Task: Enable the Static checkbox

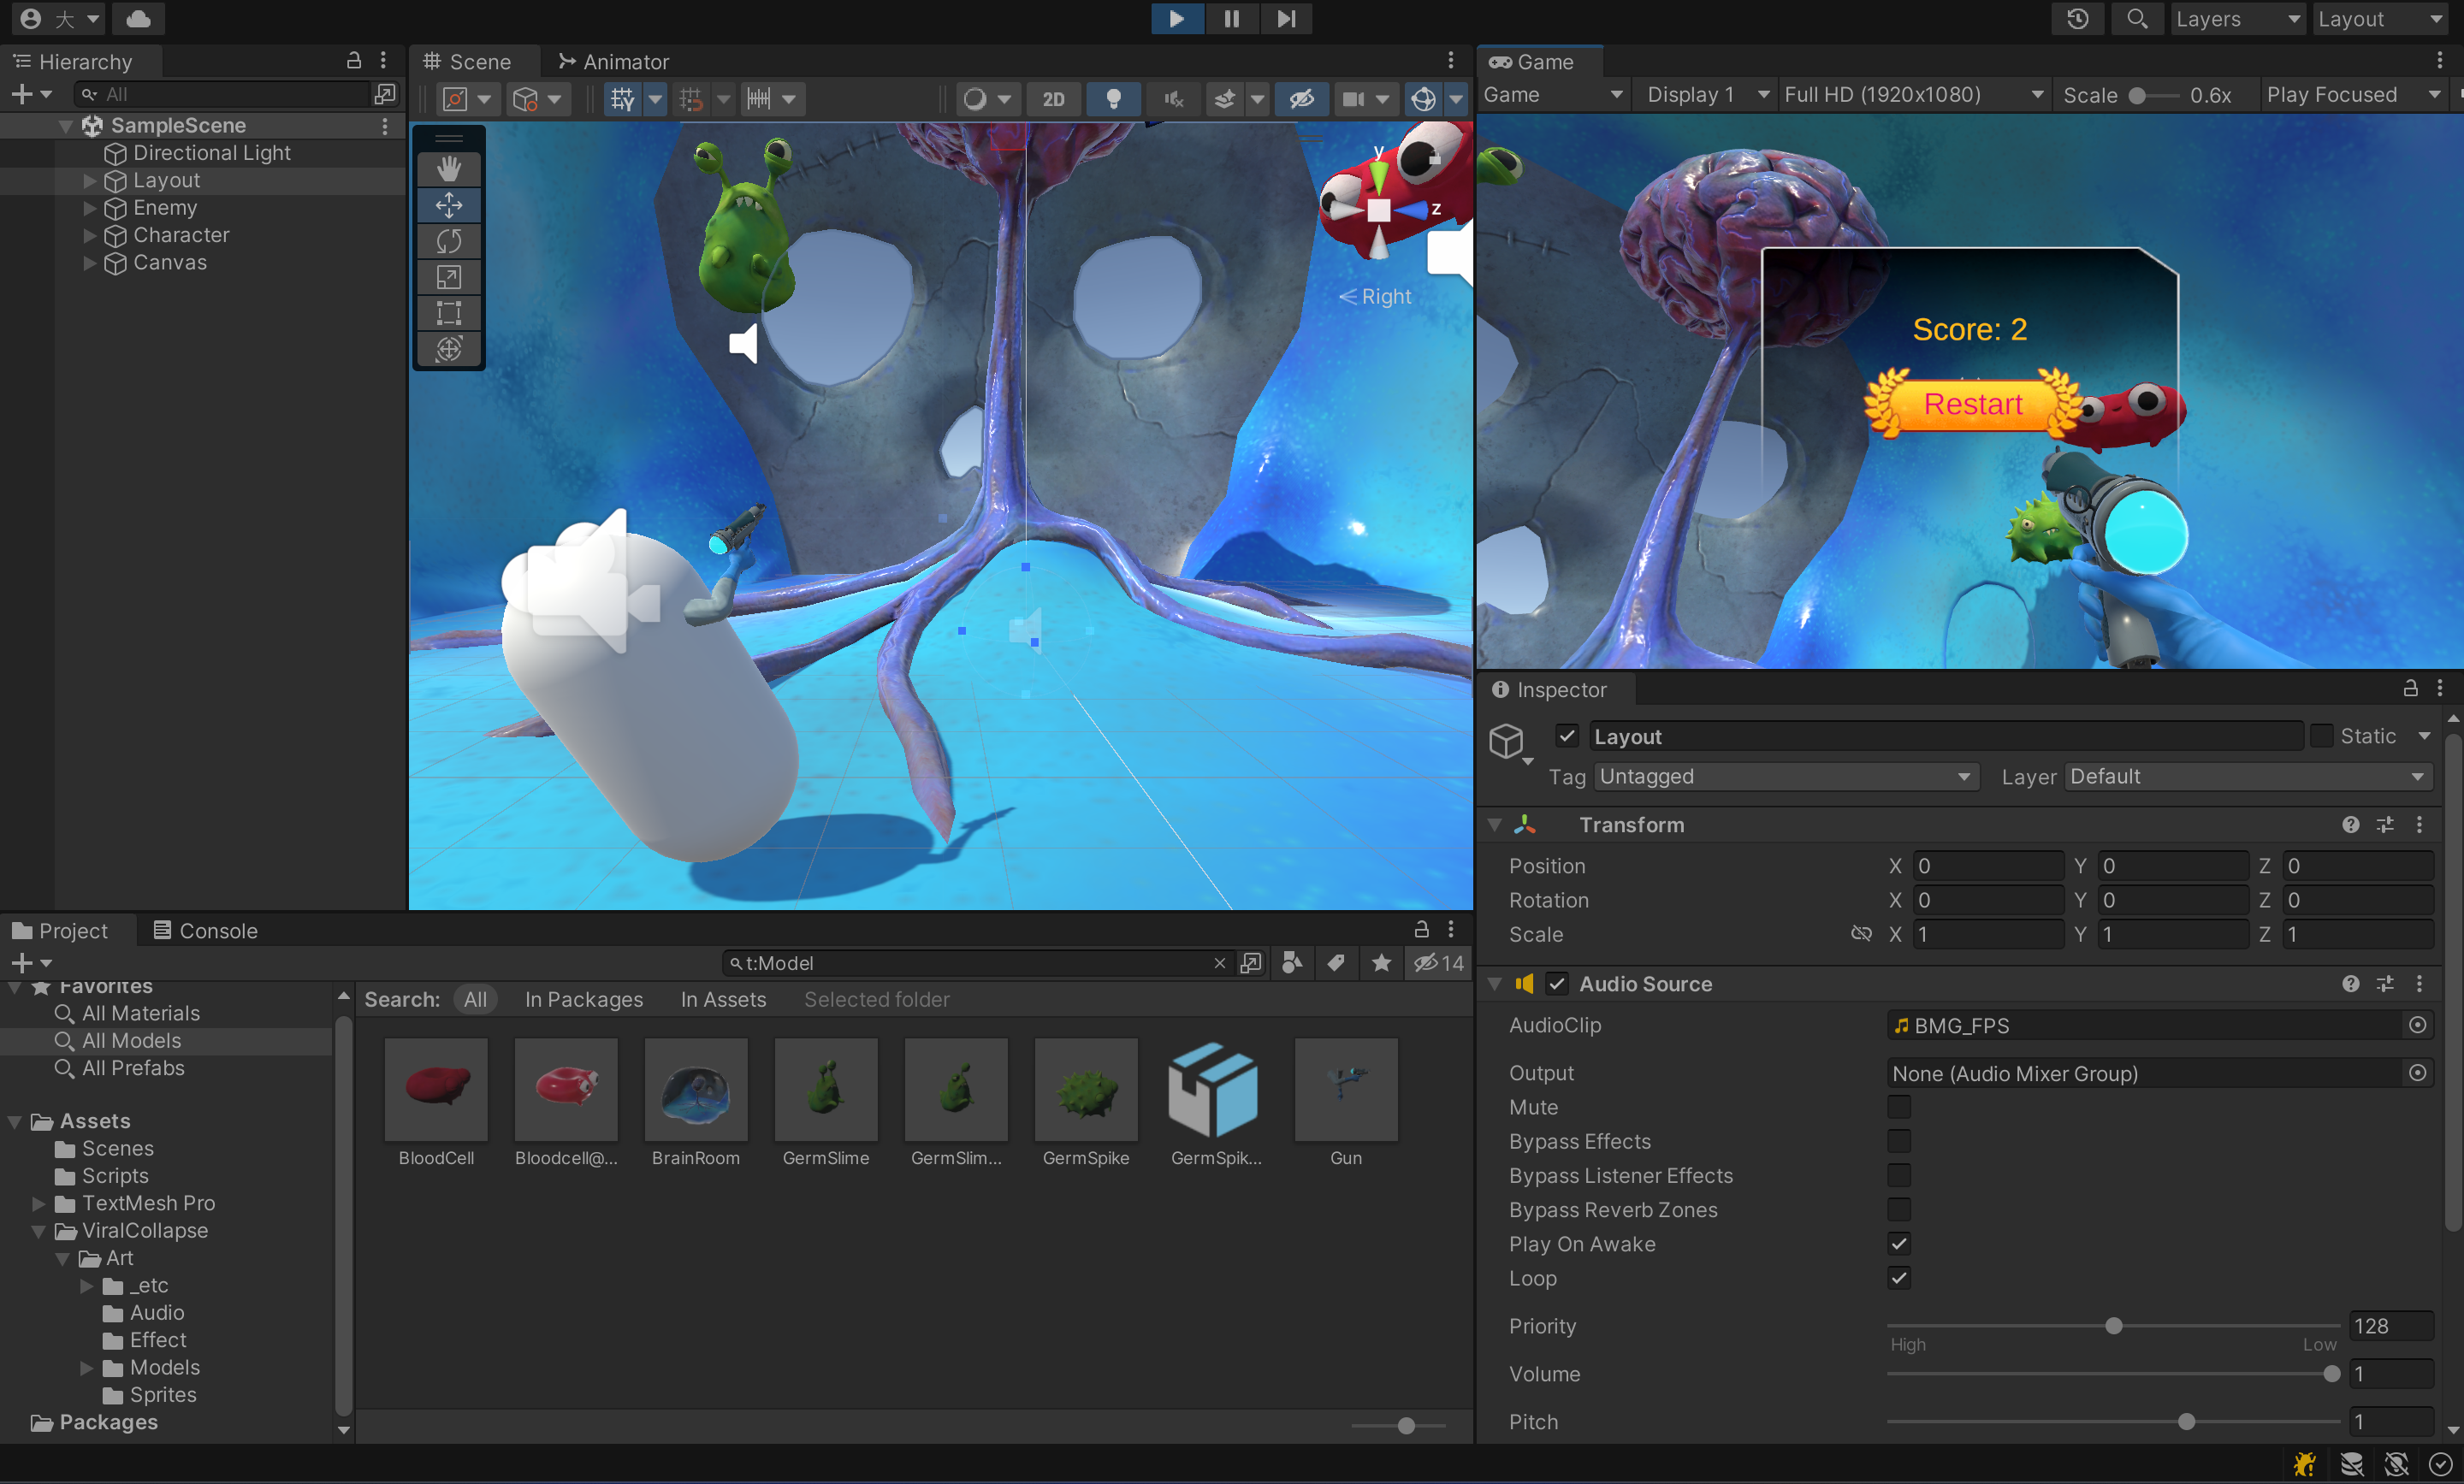Action: coord(2322,736)
